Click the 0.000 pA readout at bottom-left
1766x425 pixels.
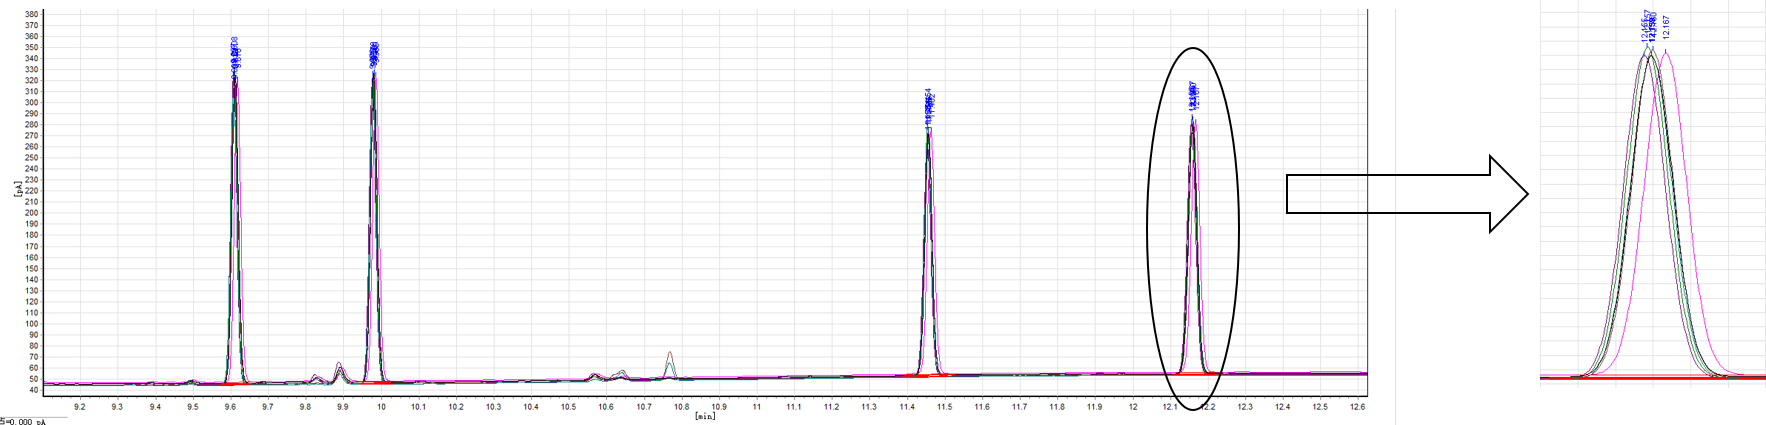tap(25, 421)
